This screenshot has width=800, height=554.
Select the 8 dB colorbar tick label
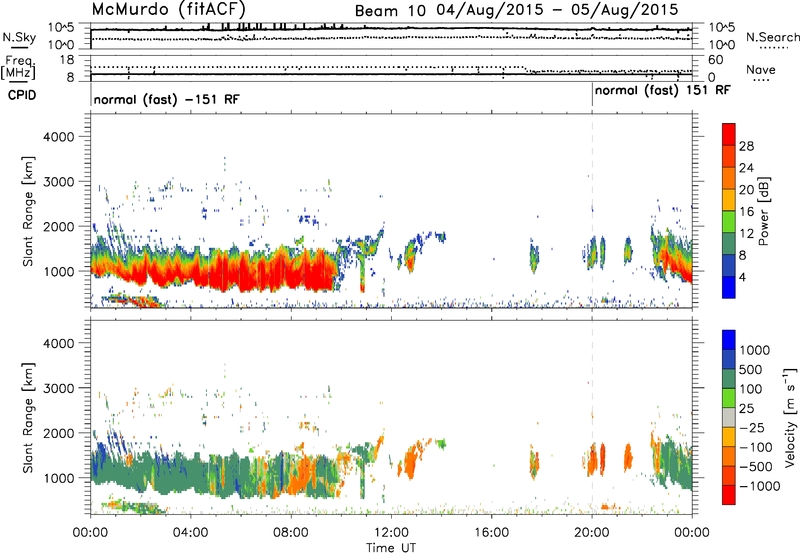[742, 255]
